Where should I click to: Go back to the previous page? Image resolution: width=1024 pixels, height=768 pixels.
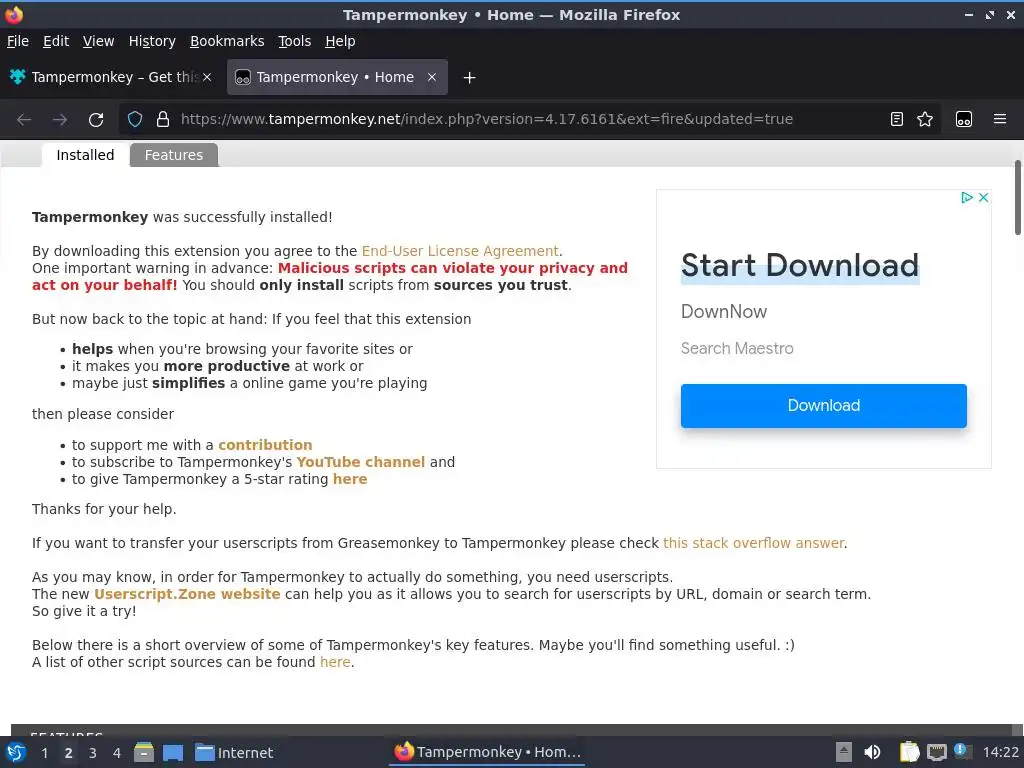tap(24, 120)
